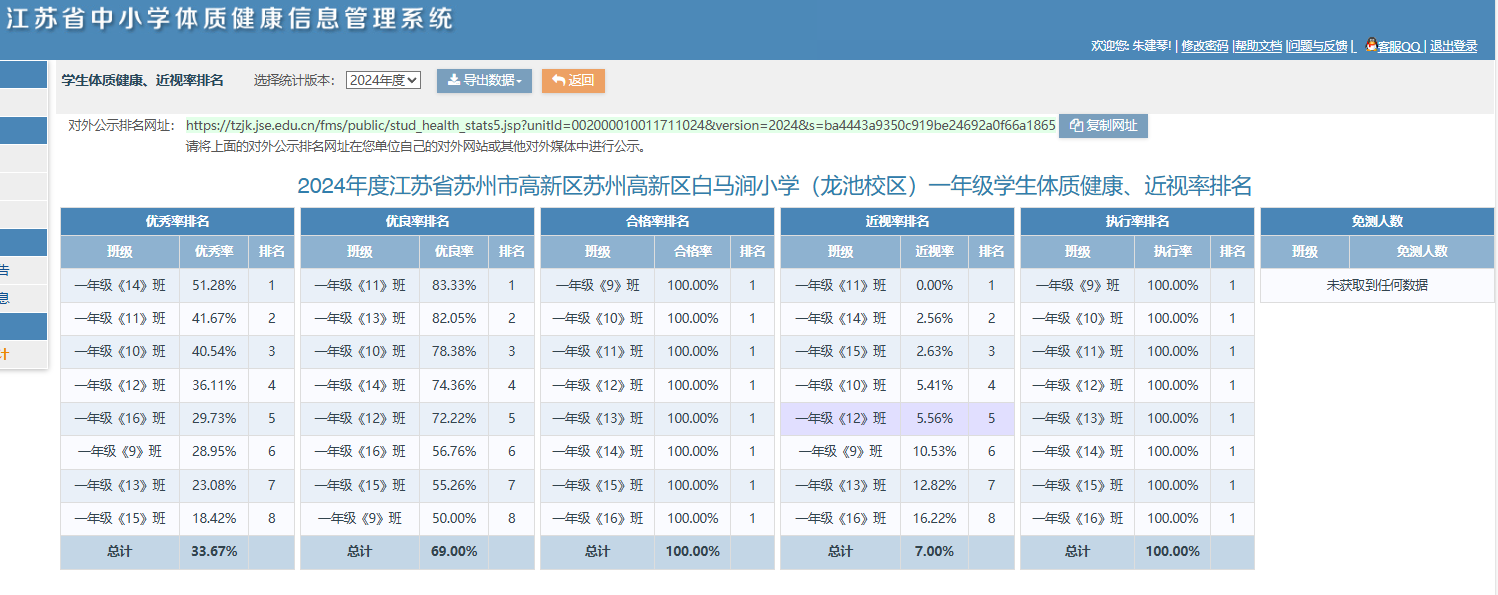This screenshot has width=1498, height=595.
Task: Click the orange 返回 button
Action: tap(573, 80)
